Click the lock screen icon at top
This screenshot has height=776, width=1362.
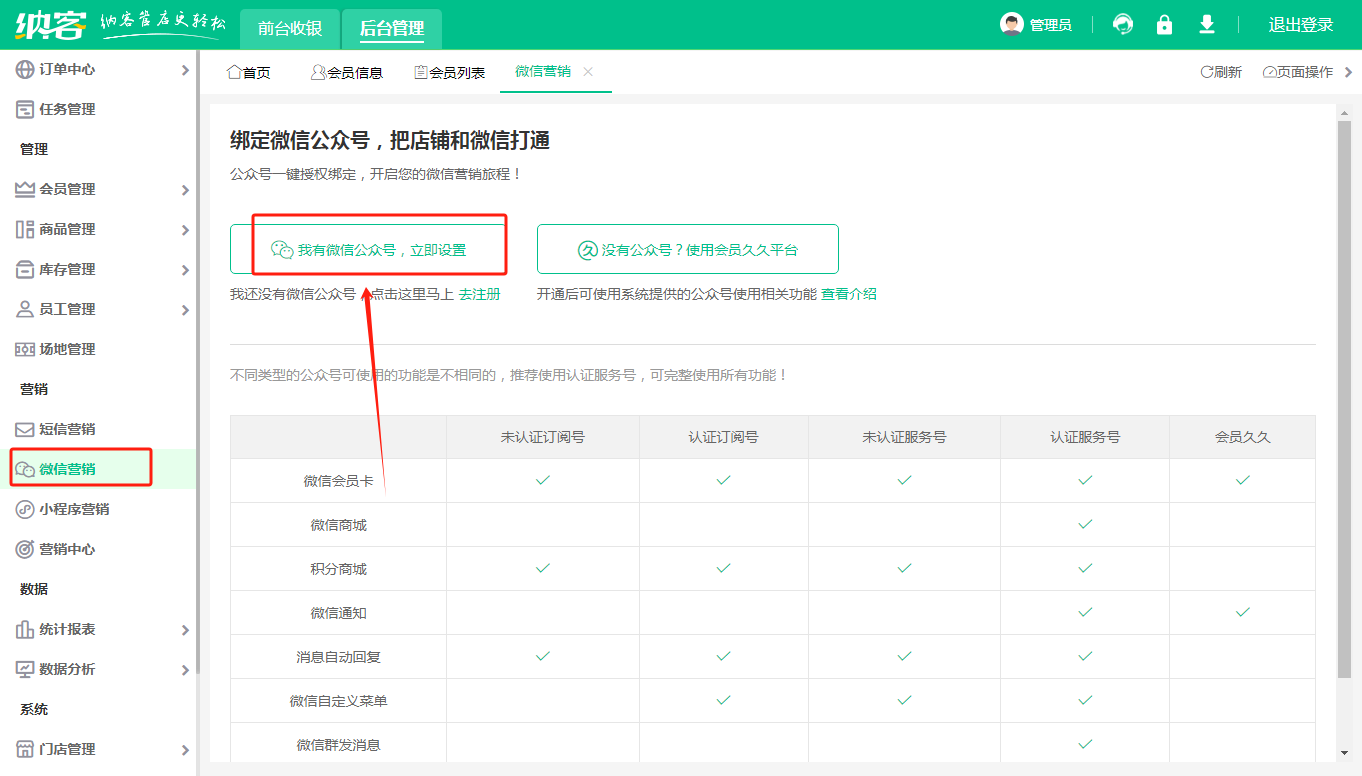click(x=1163, y=24)
